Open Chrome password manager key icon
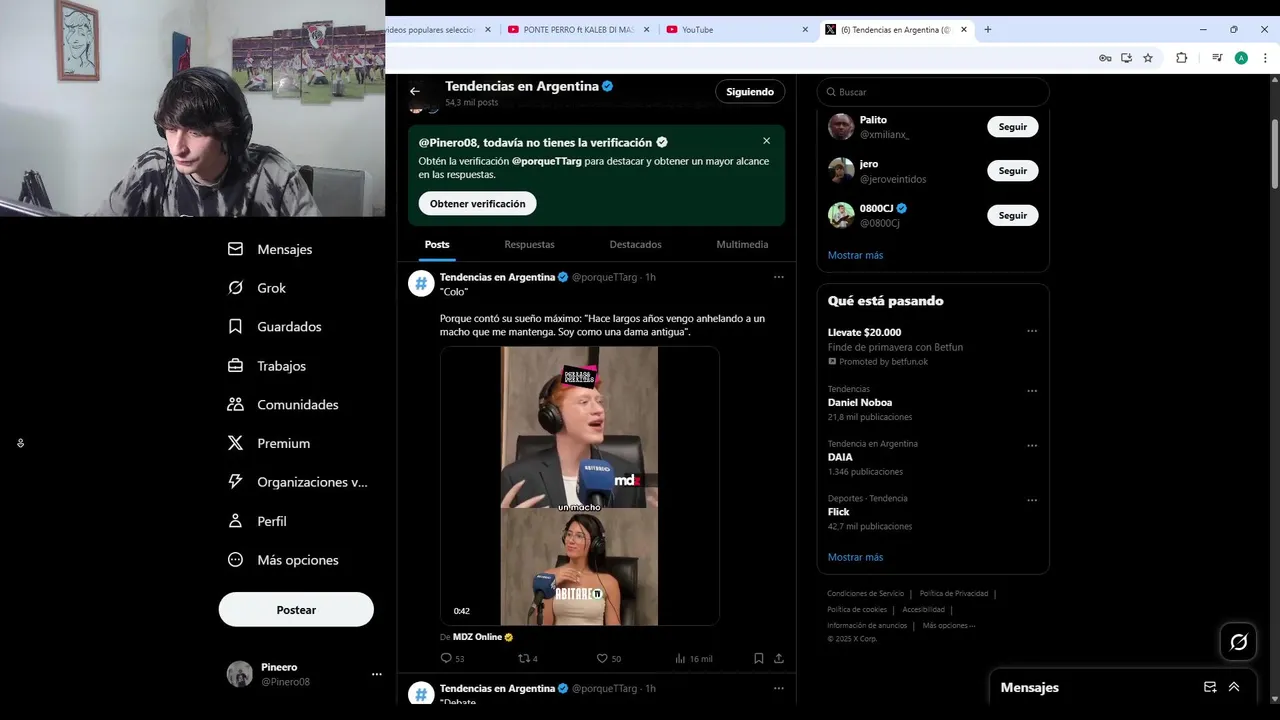The height and width of the screenshot is (720, 1280). [1105, 58]
